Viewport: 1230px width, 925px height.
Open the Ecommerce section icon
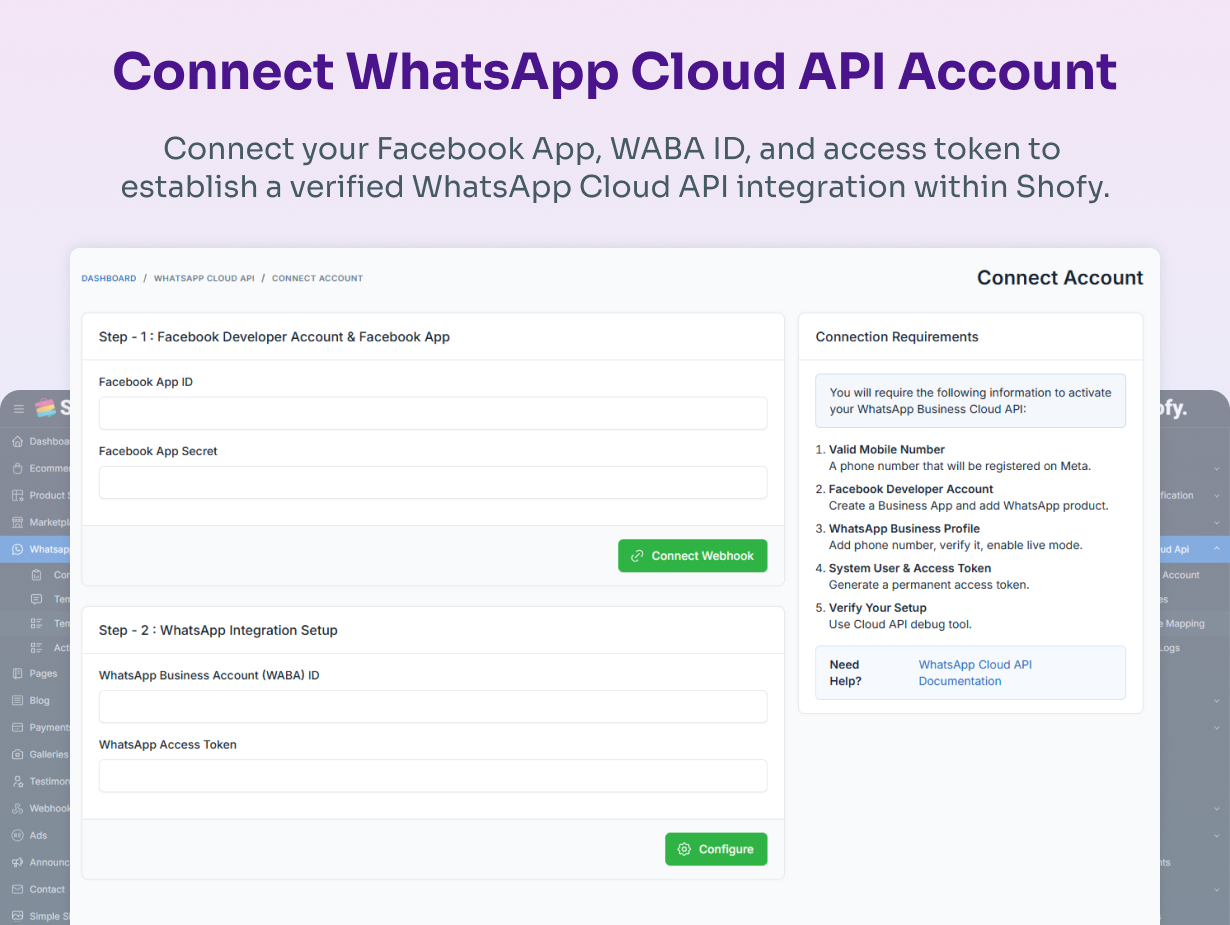(16, 468)
